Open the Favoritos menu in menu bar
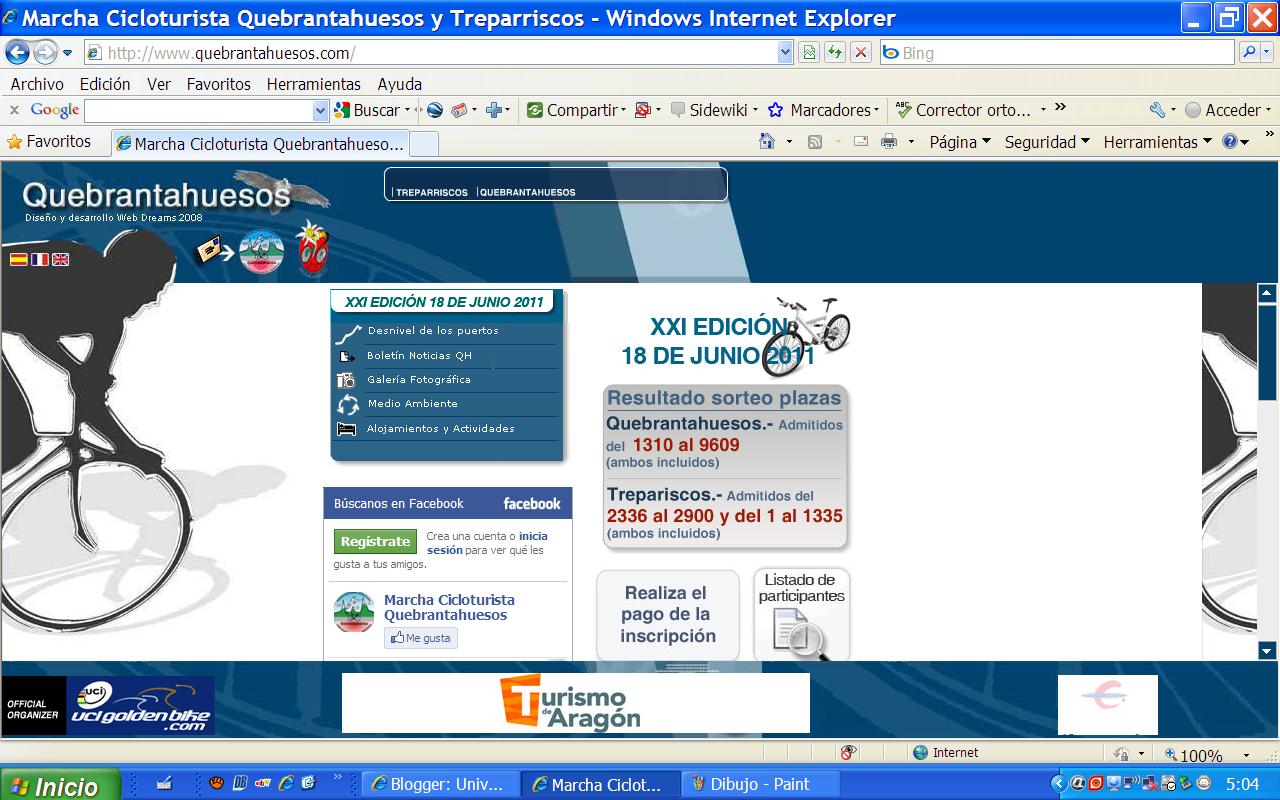Screen dimensions: 1280x800 tap(218, 84)
